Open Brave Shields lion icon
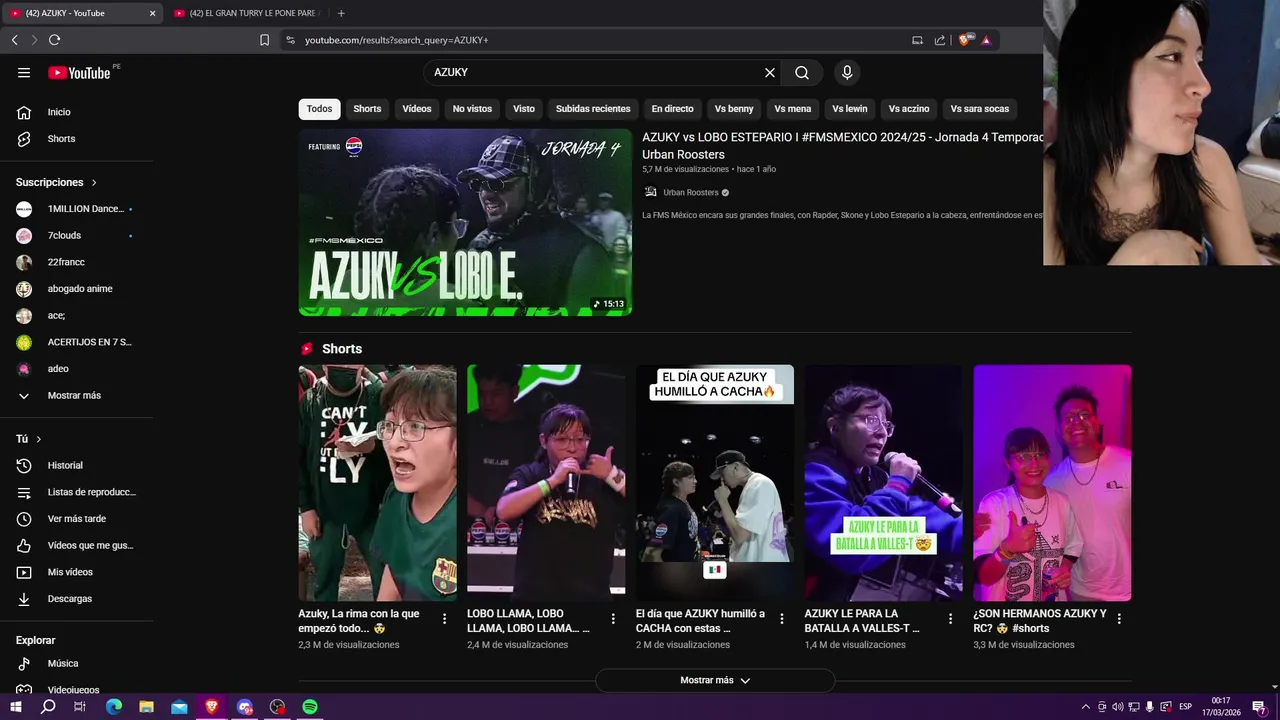Image resolution: width=1280 pixels, height=720 pixels. 965,40
